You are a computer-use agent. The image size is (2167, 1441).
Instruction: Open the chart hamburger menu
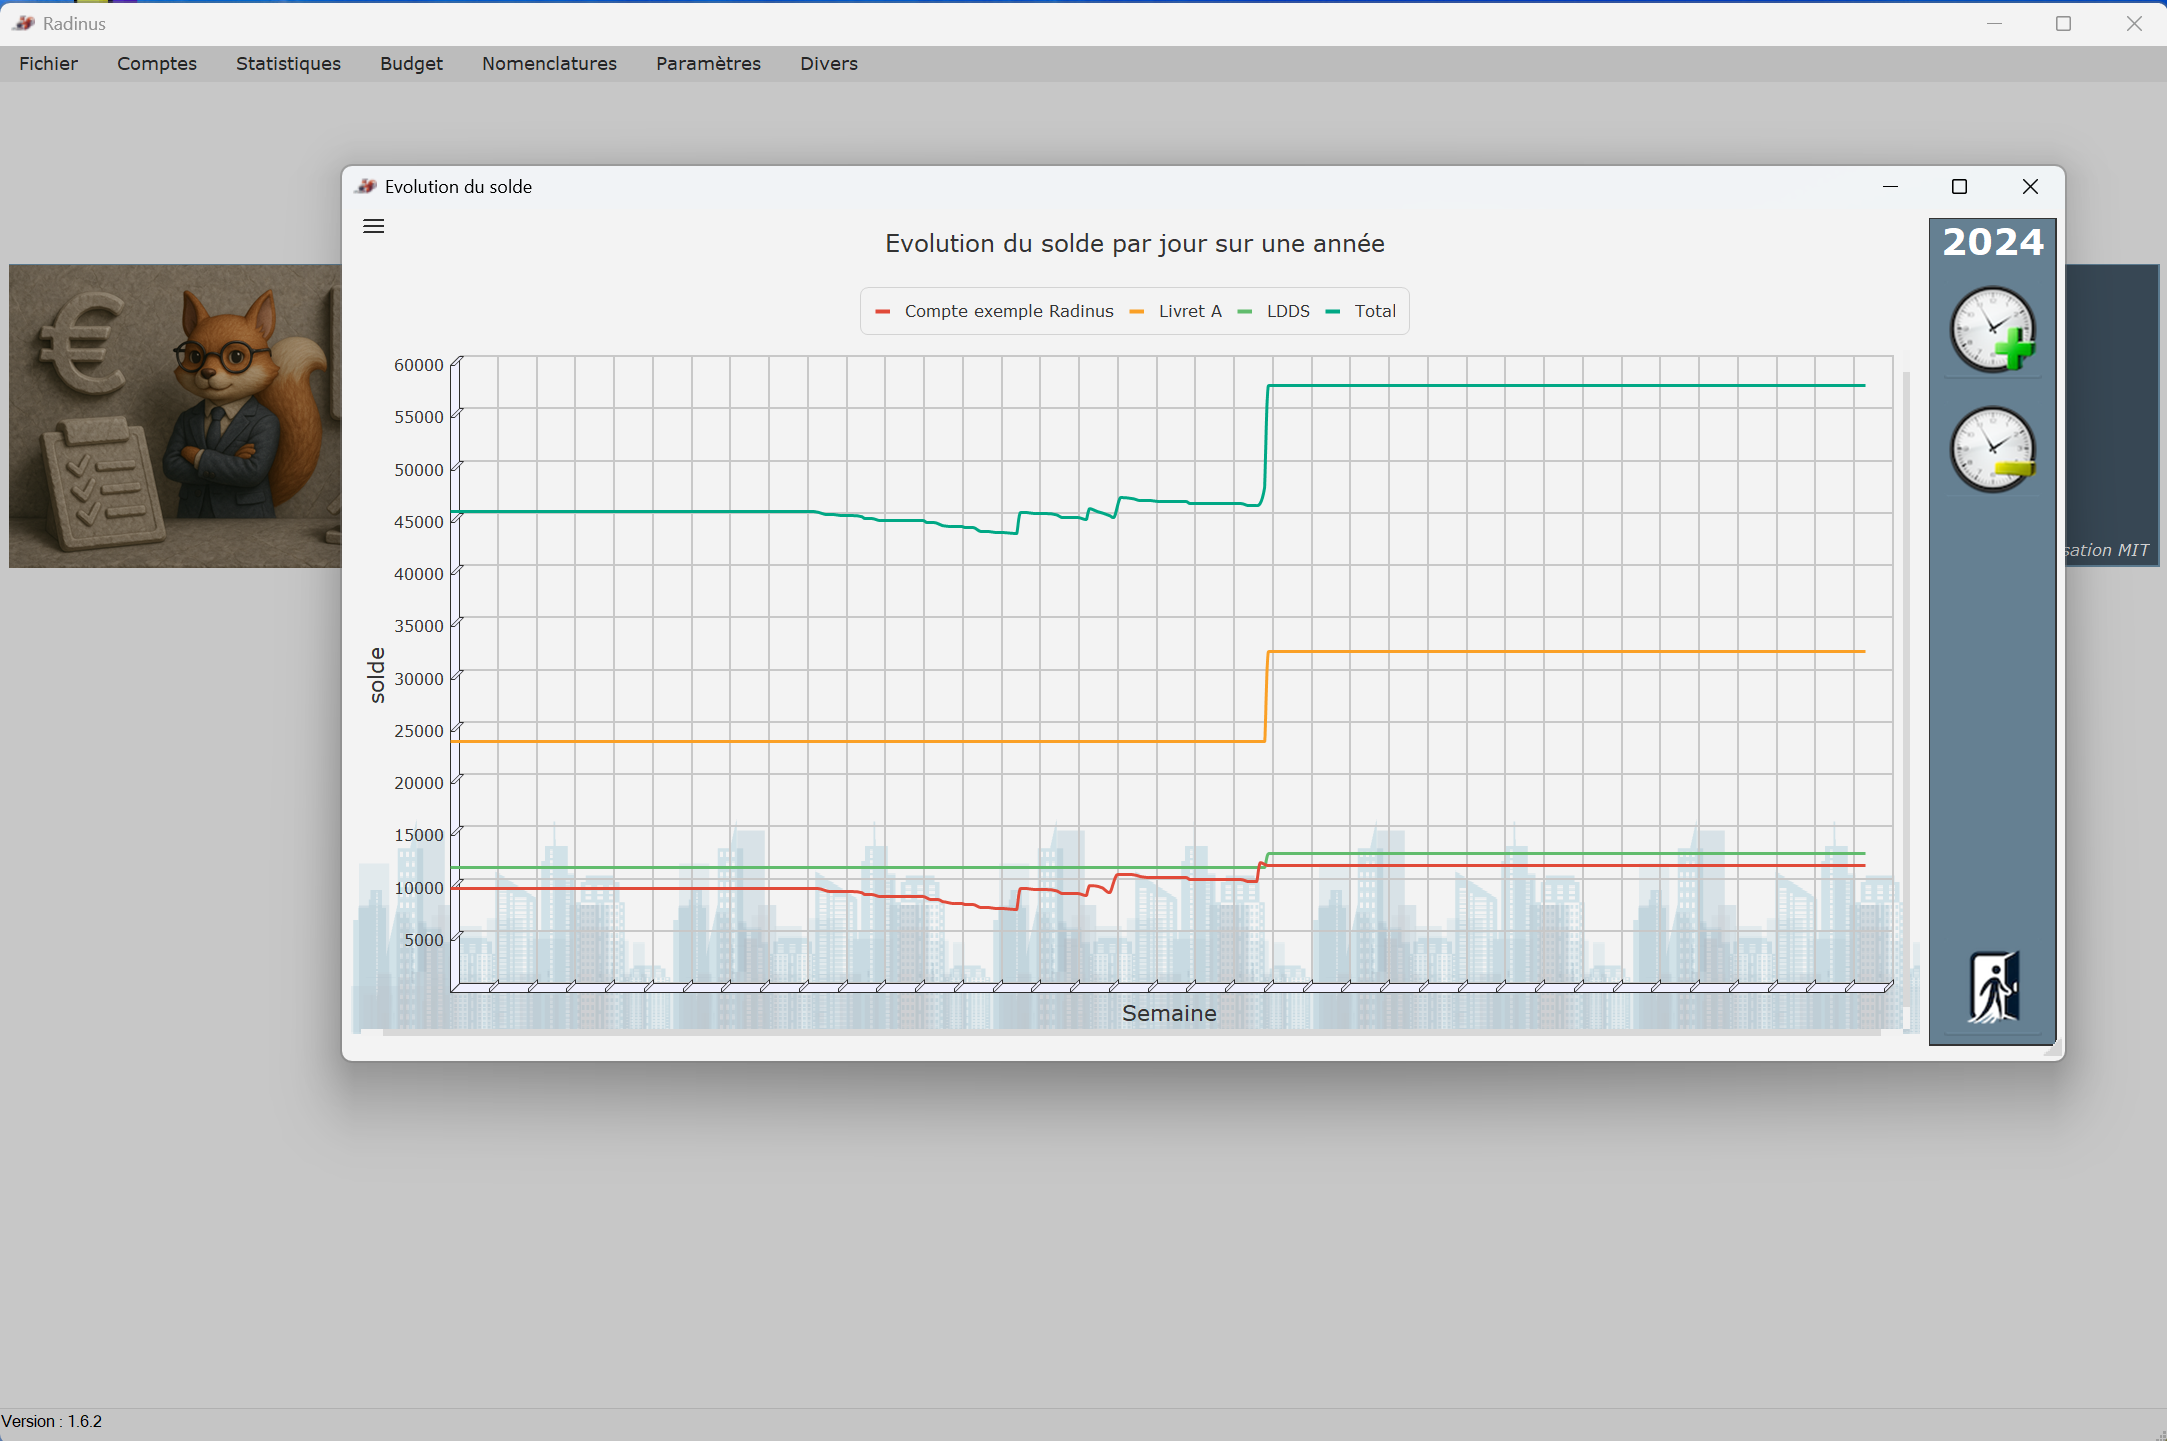coord(373,227)
